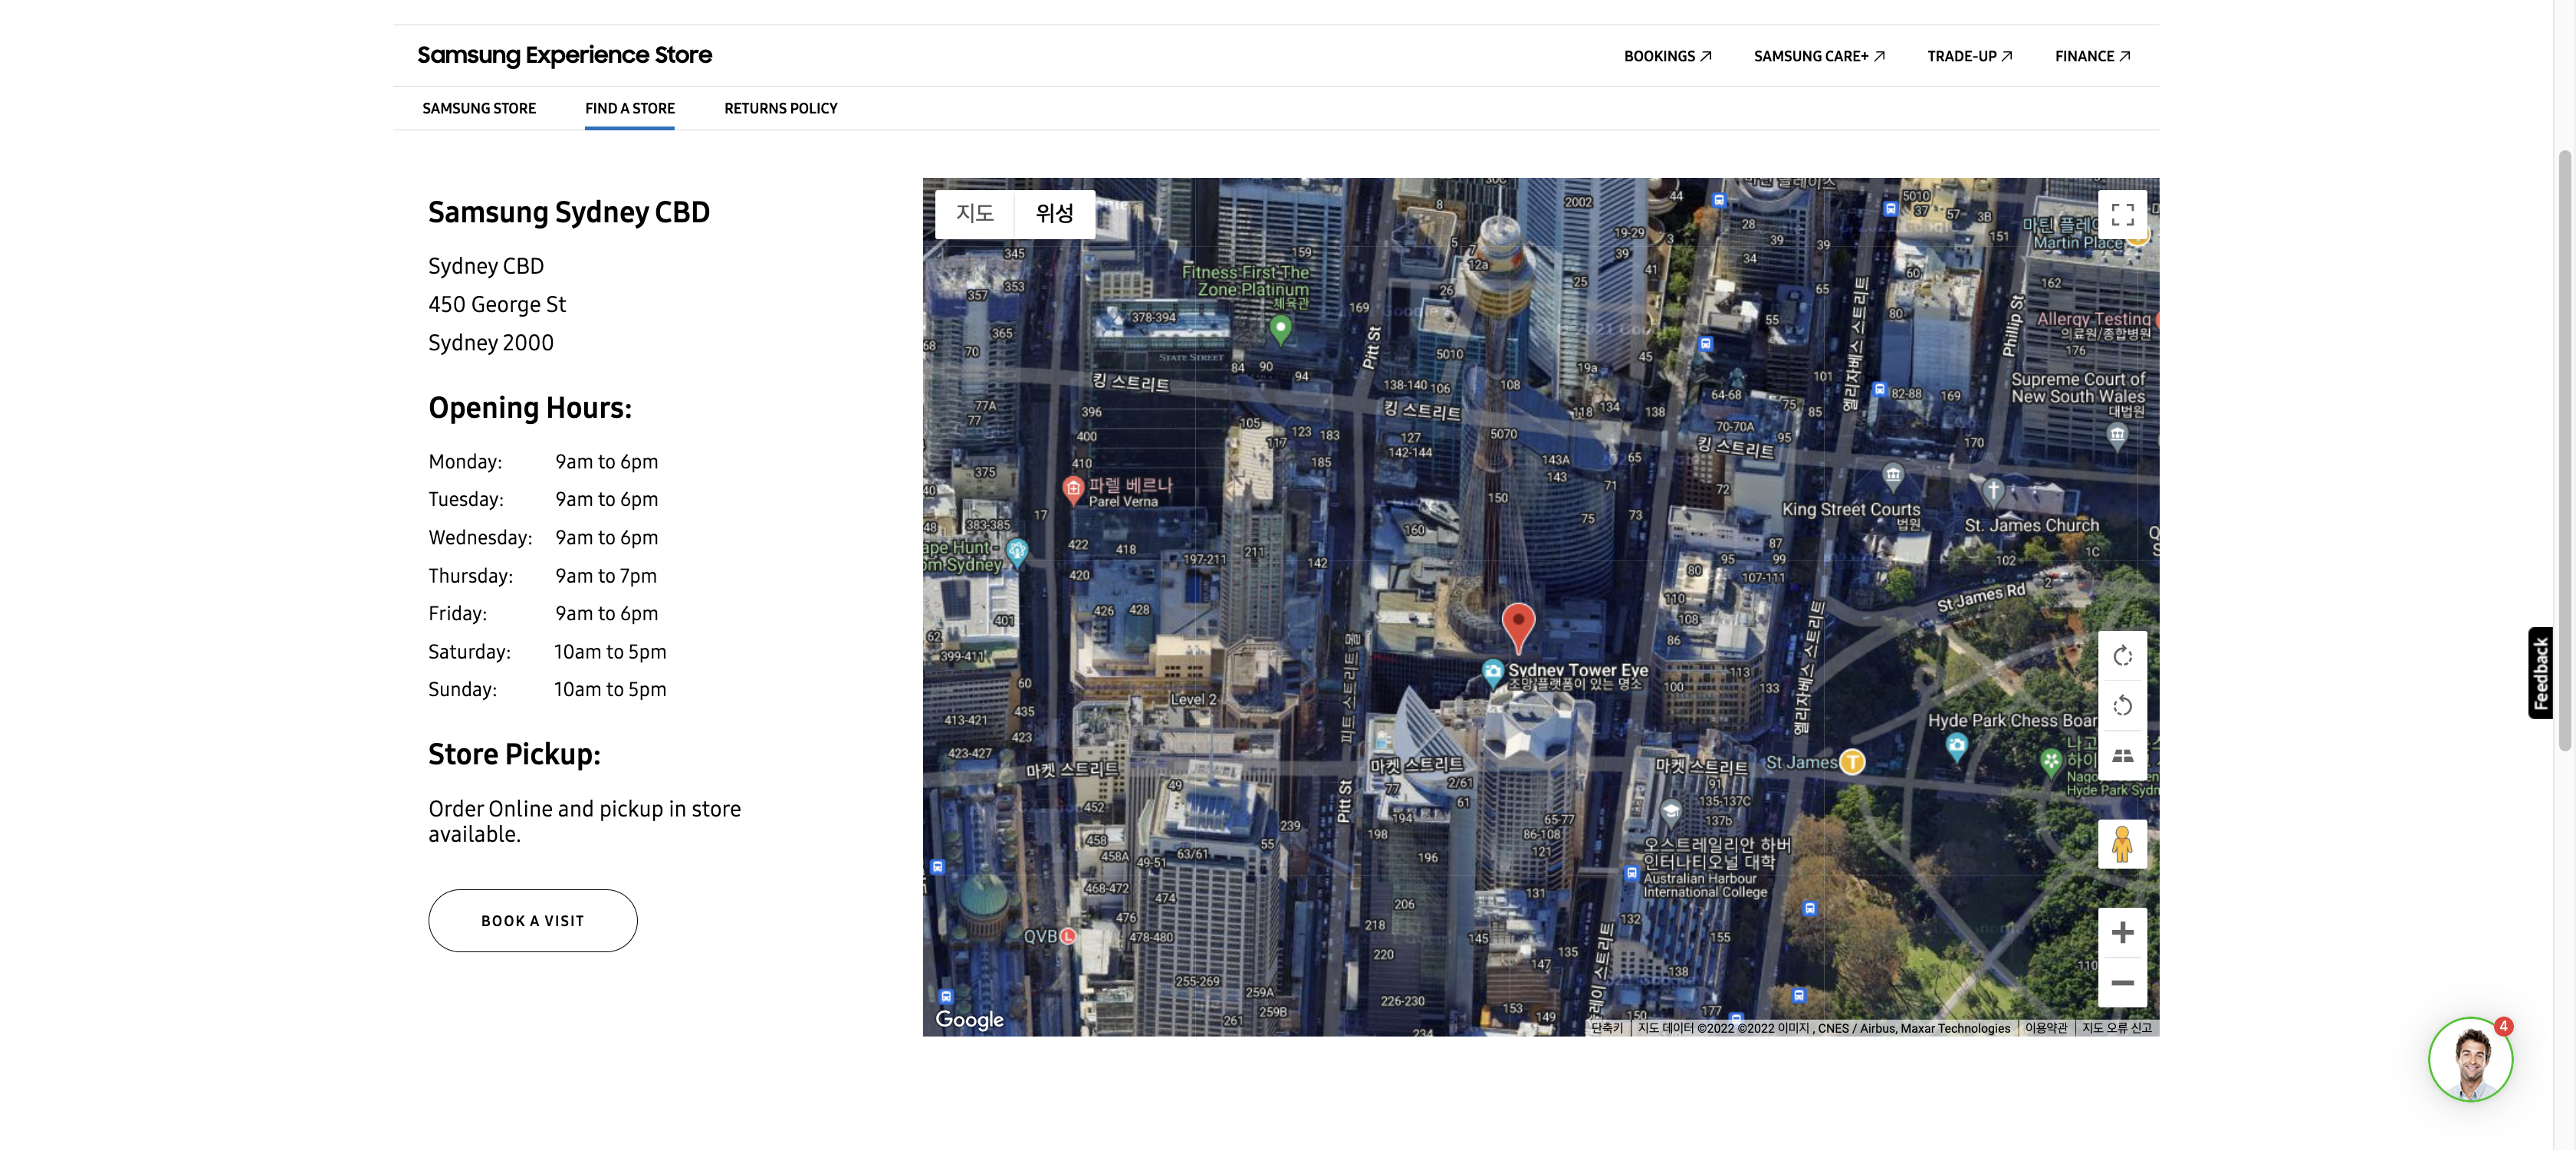Image resolution: width=2576 pixels, height=1150 pixels.
Task: Click the QVB landmark marker
Action: (x=1067, y=936)
